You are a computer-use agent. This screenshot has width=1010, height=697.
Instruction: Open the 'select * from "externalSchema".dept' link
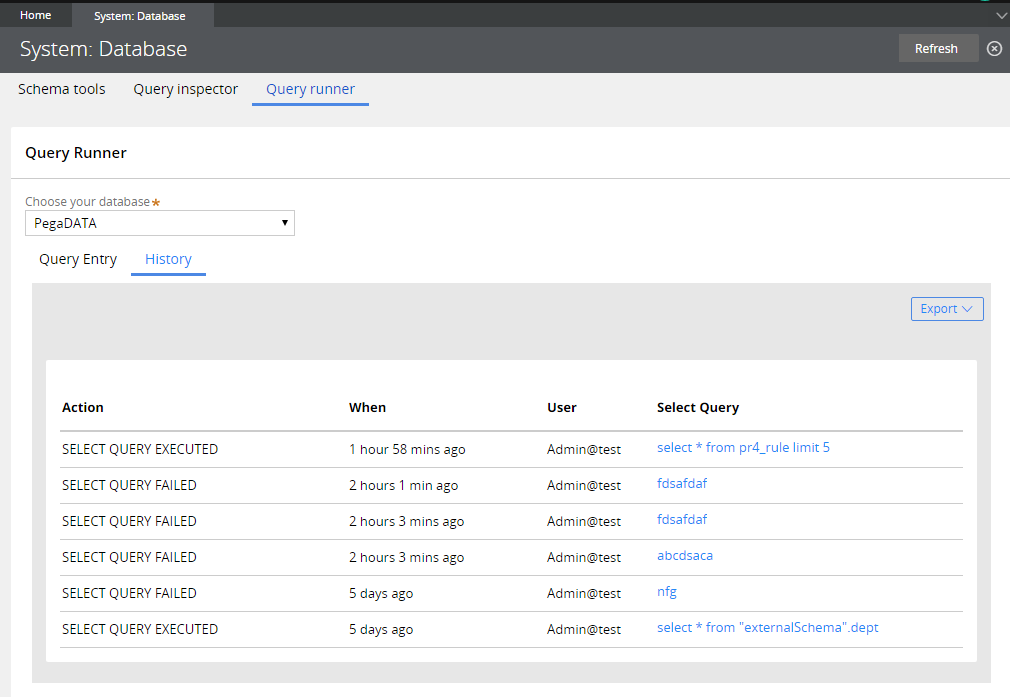(768, 627)
